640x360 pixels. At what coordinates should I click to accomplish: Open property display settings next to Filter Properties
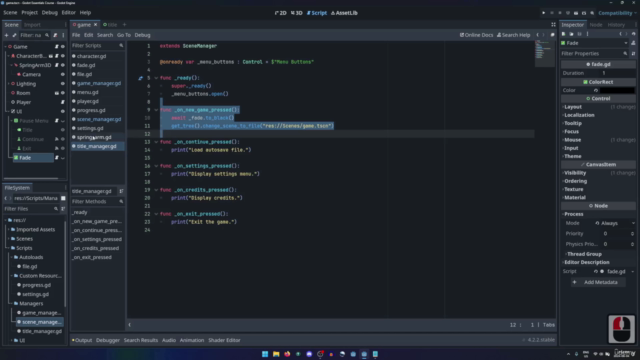tap(633, 53)
